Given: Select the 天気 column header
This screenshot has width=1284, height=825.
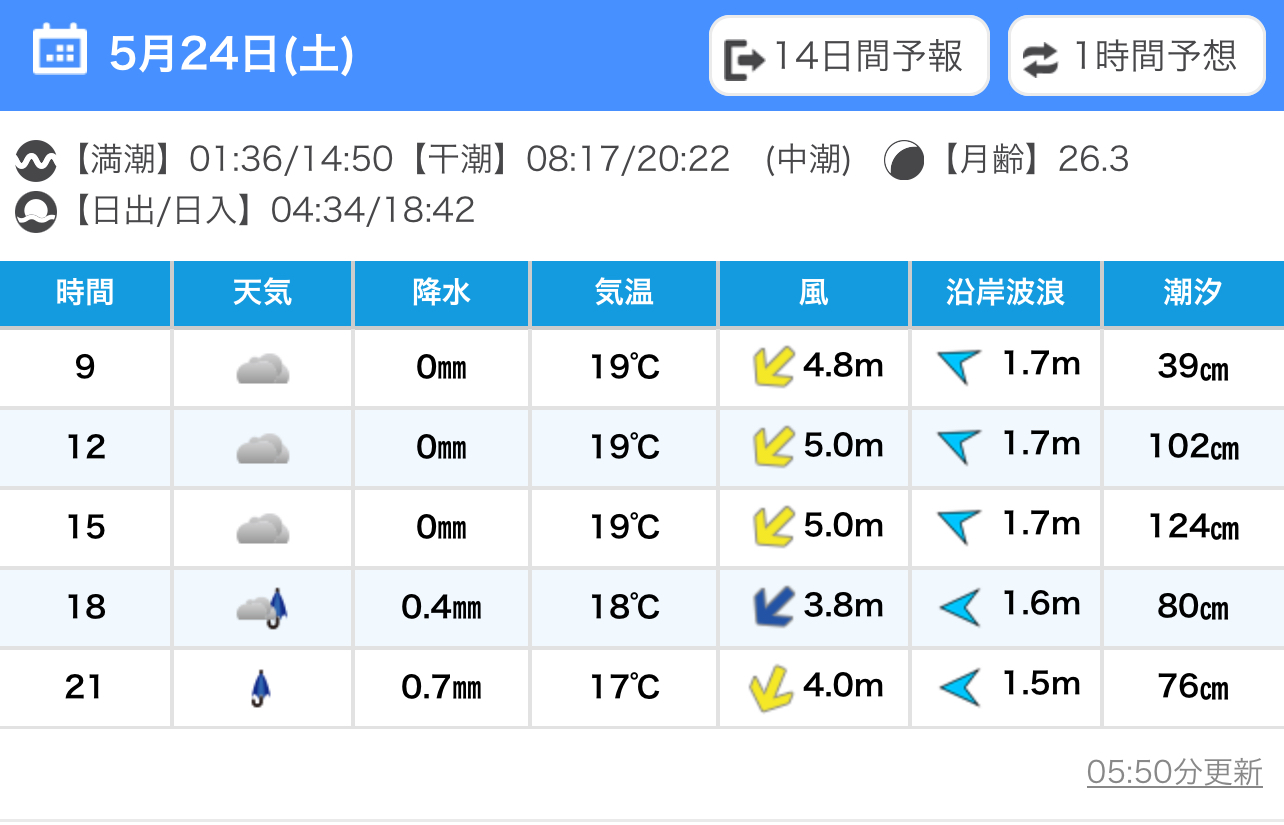Looking at the screenshot, I should [x=262, y=293].
